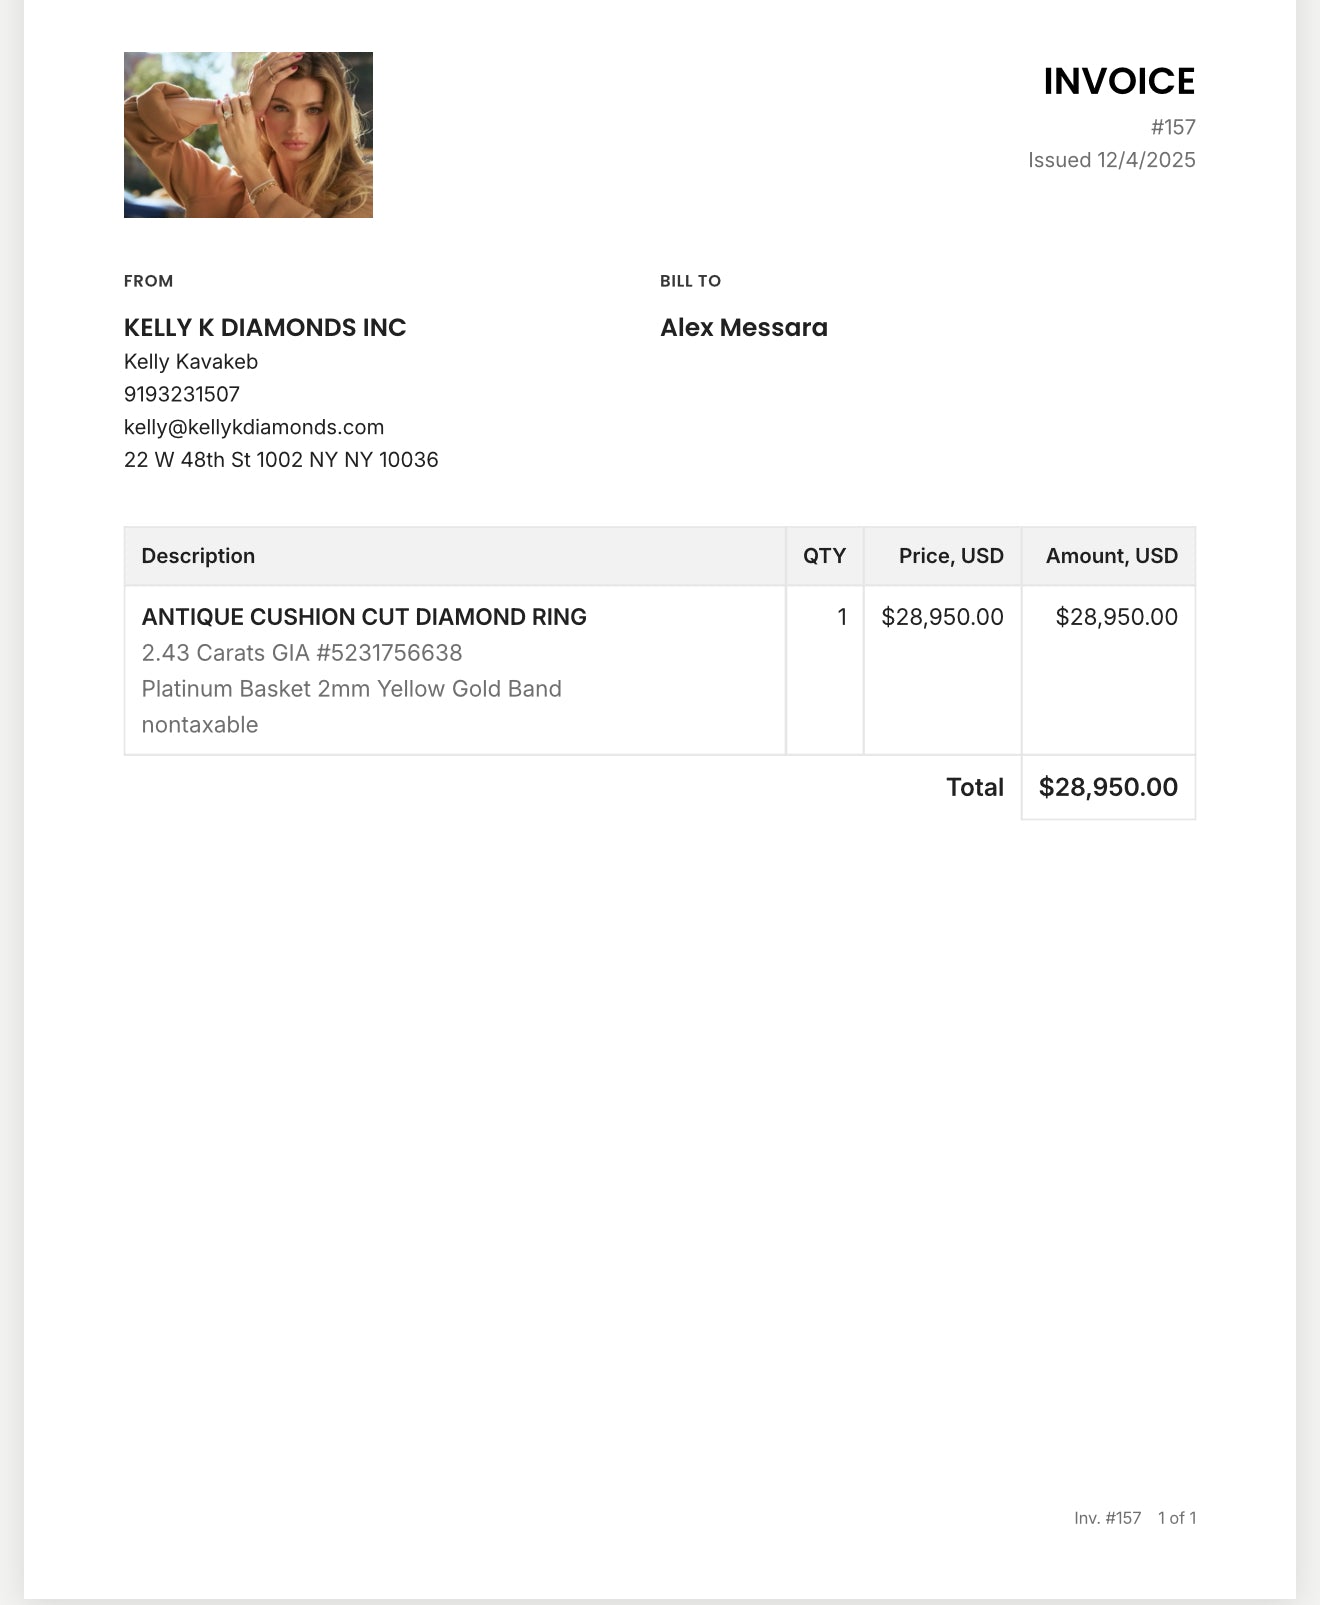Click the 1 of 1 page indicator
1320x1605 pixels.
coord(1176,1518)
